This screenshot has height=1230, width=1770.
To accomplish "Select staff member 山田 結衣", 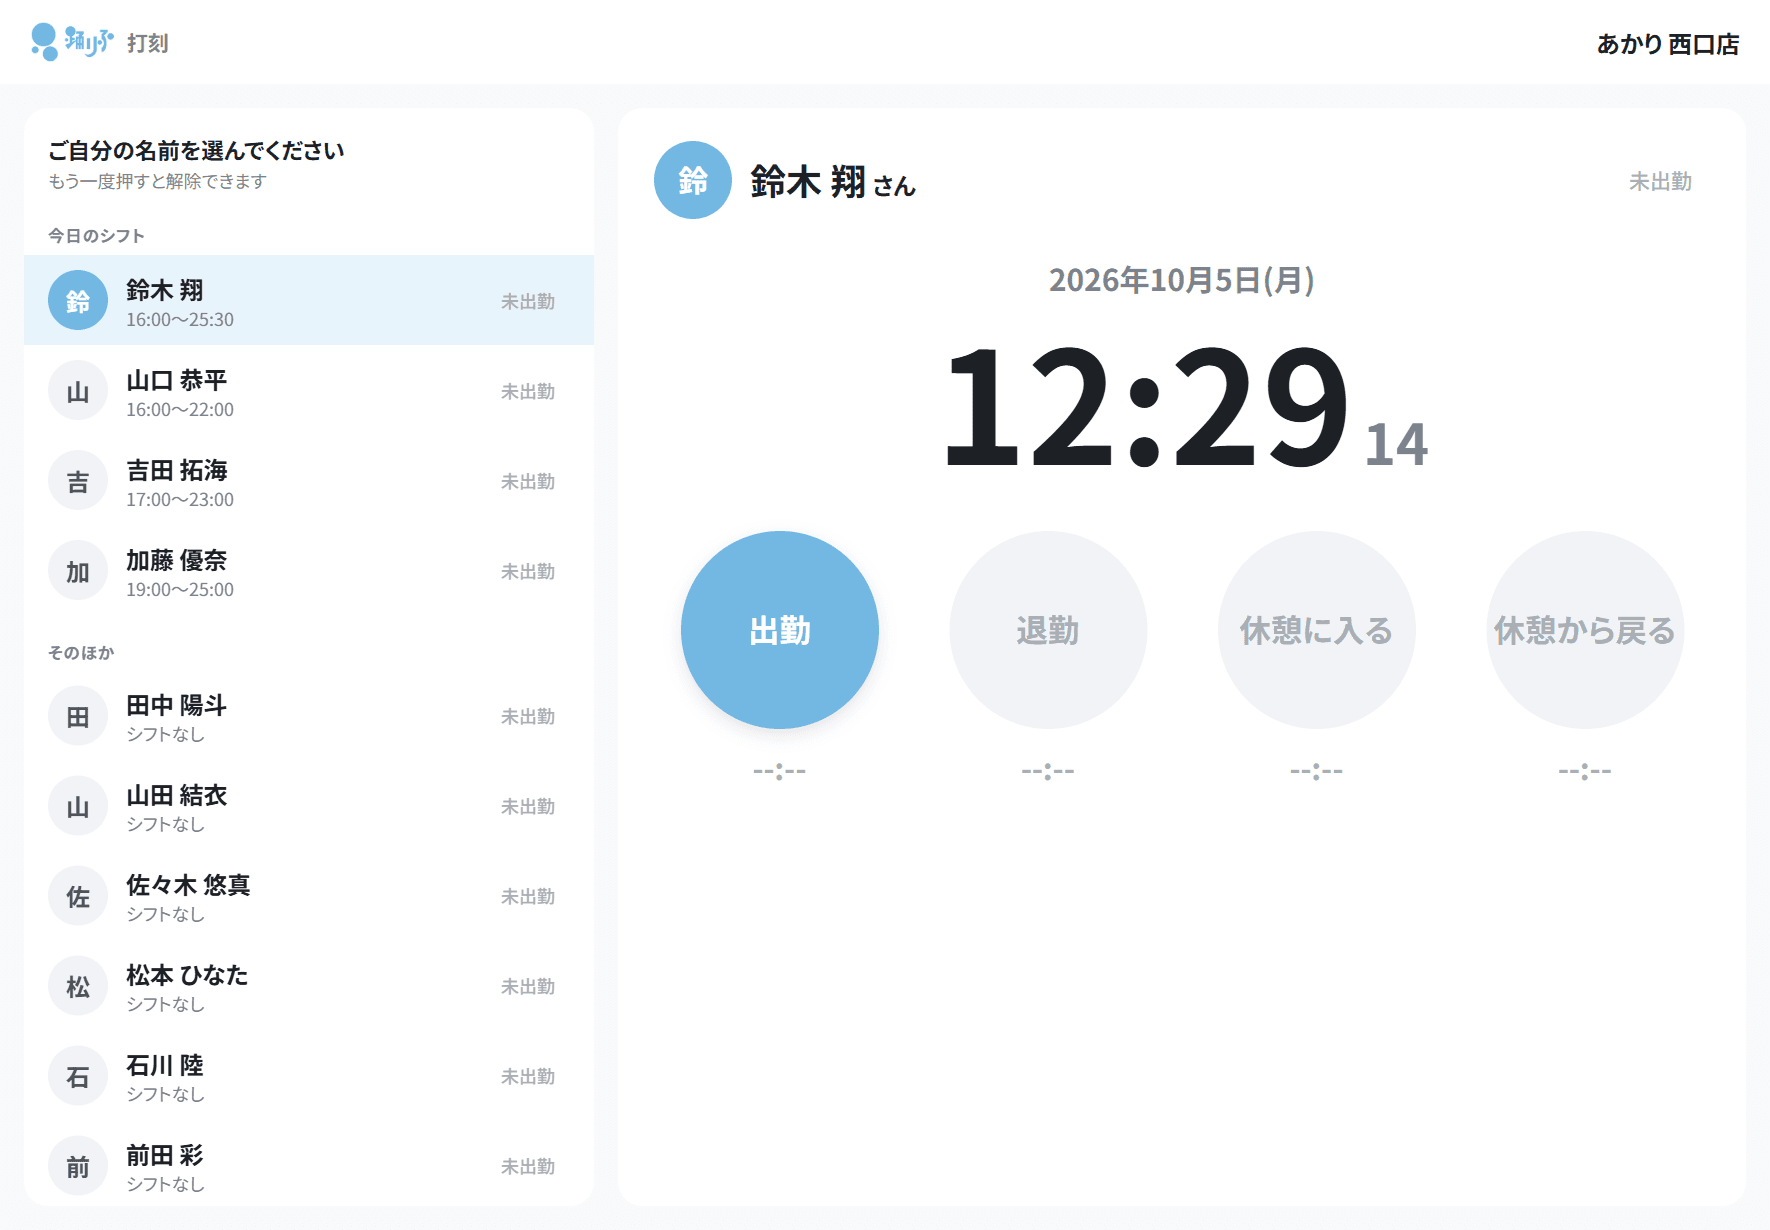I will click(309, 806).
